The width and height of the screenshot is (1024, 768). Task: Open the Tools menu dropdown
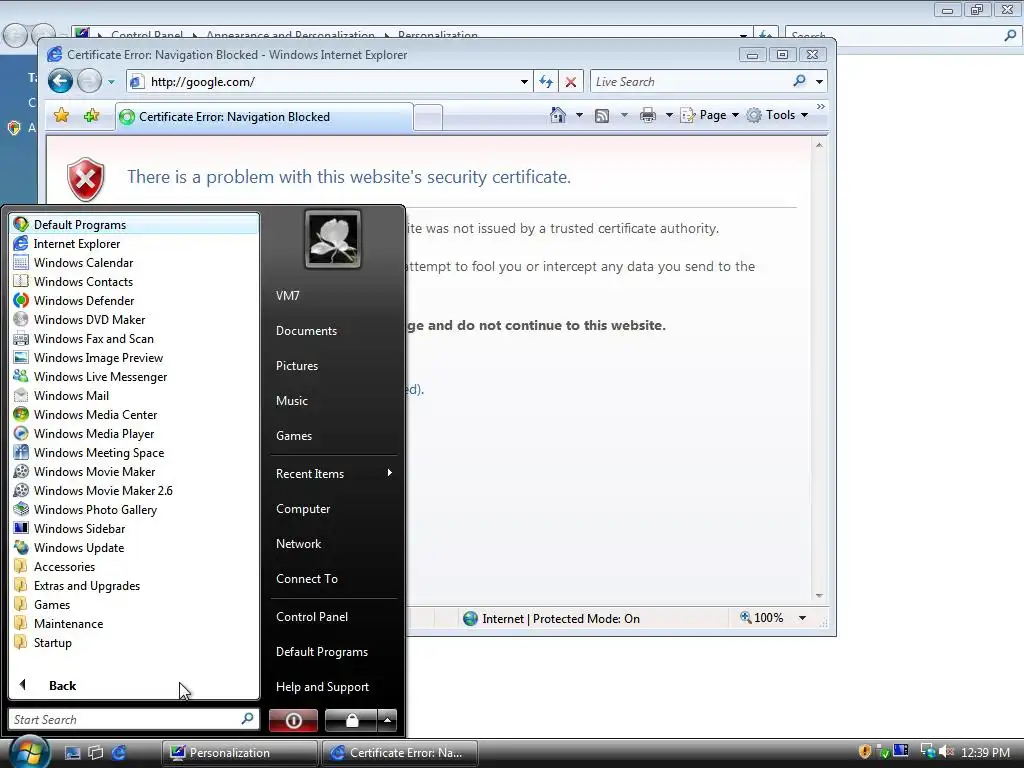[x=777, y=115]
